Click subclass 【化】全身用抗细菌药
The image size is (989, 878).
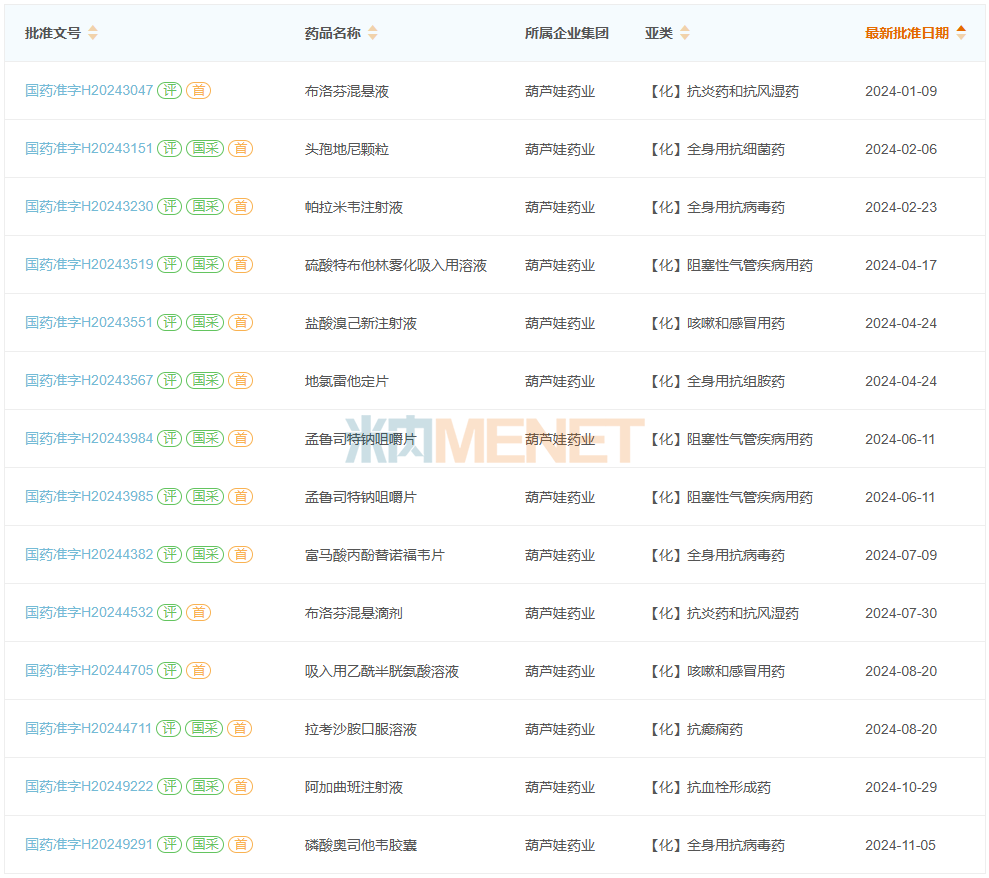(x=715, y=149)
